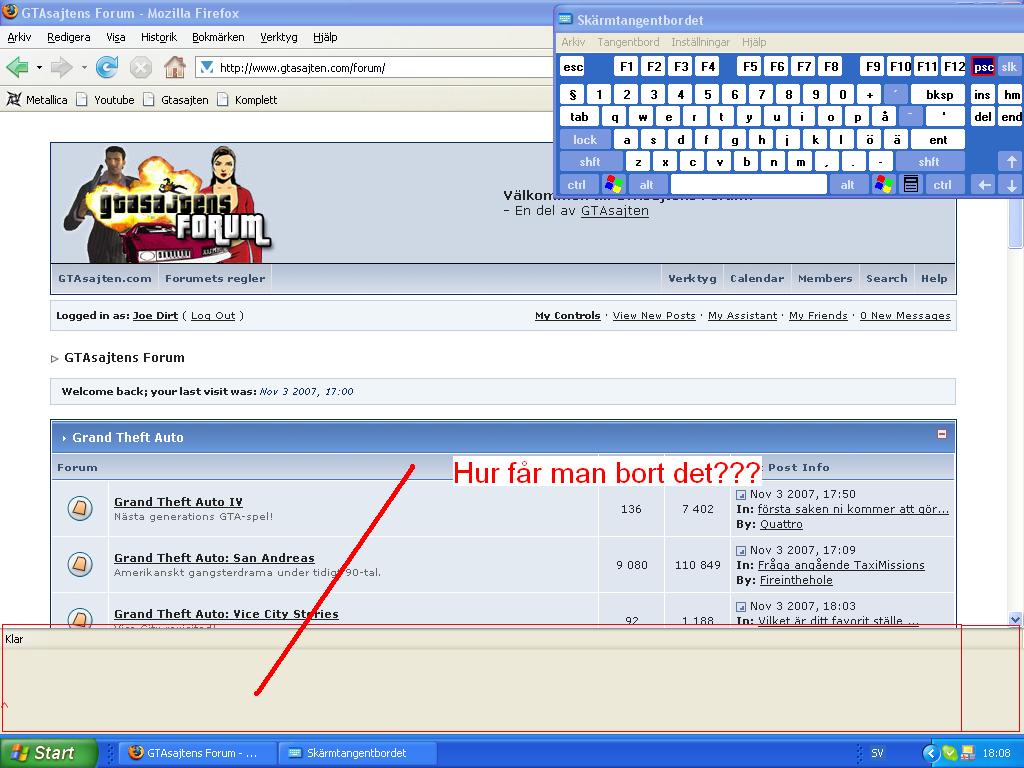This screenshot has width=1024, height=768.
Task: Open the Bokmärken menu in Firefox
Action: pos(218,37)
